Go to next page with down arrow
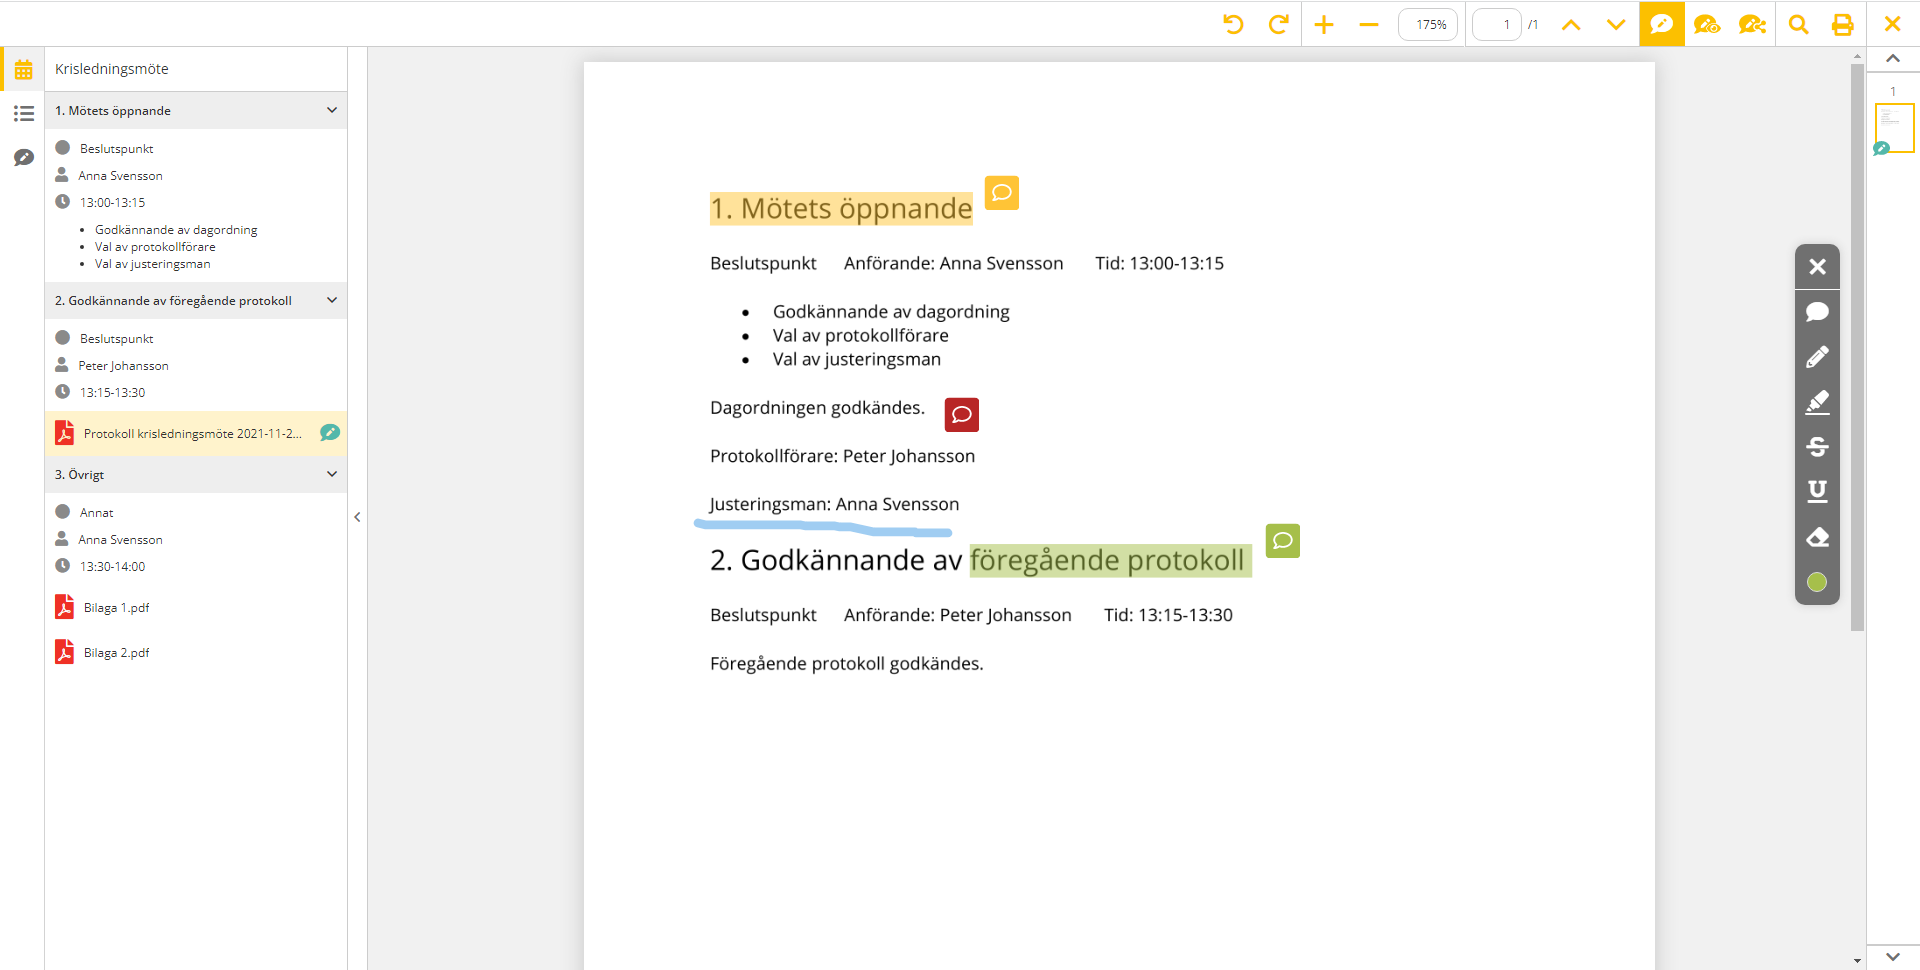 pos(1616,24)
